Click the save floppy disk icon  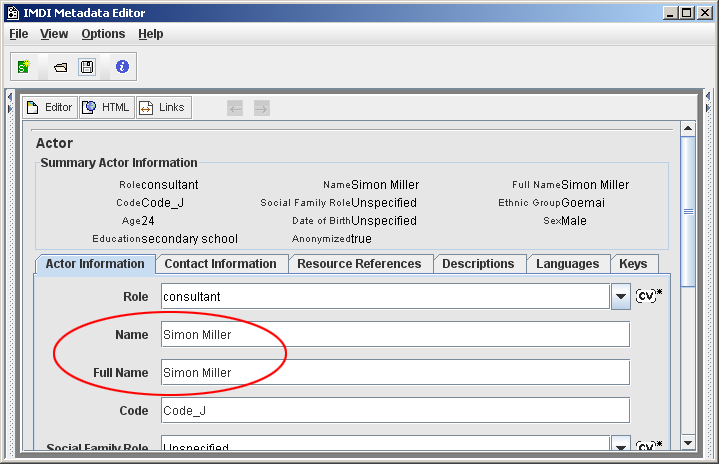[x=87, y=67]
